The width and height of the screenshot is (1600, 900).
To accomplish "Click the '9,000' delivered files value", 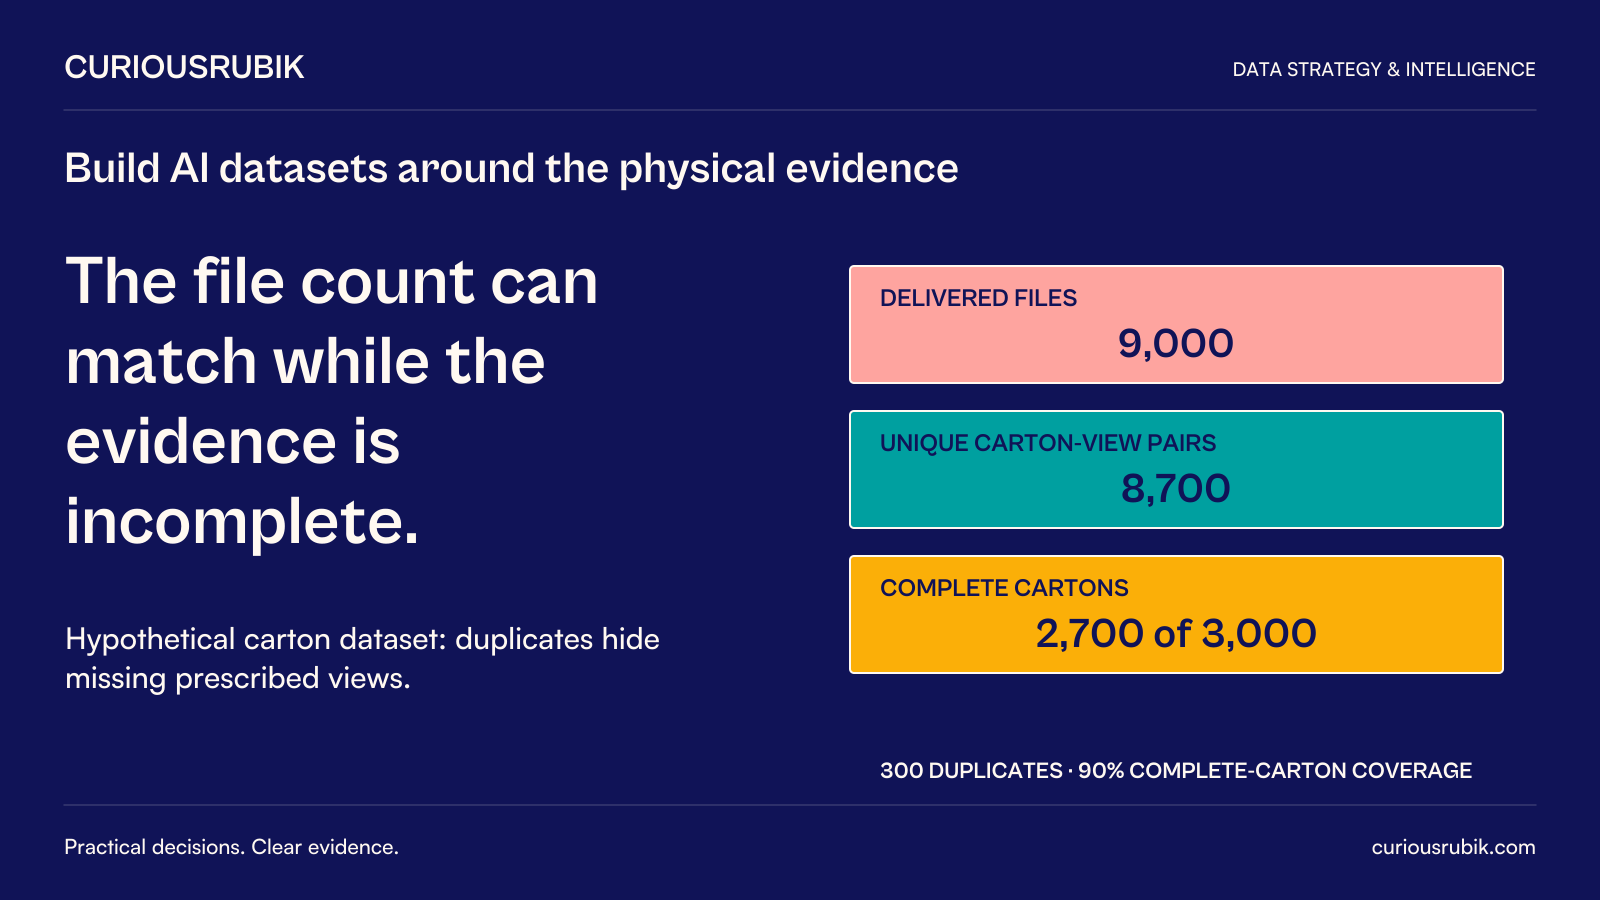I will point(1176,343).
